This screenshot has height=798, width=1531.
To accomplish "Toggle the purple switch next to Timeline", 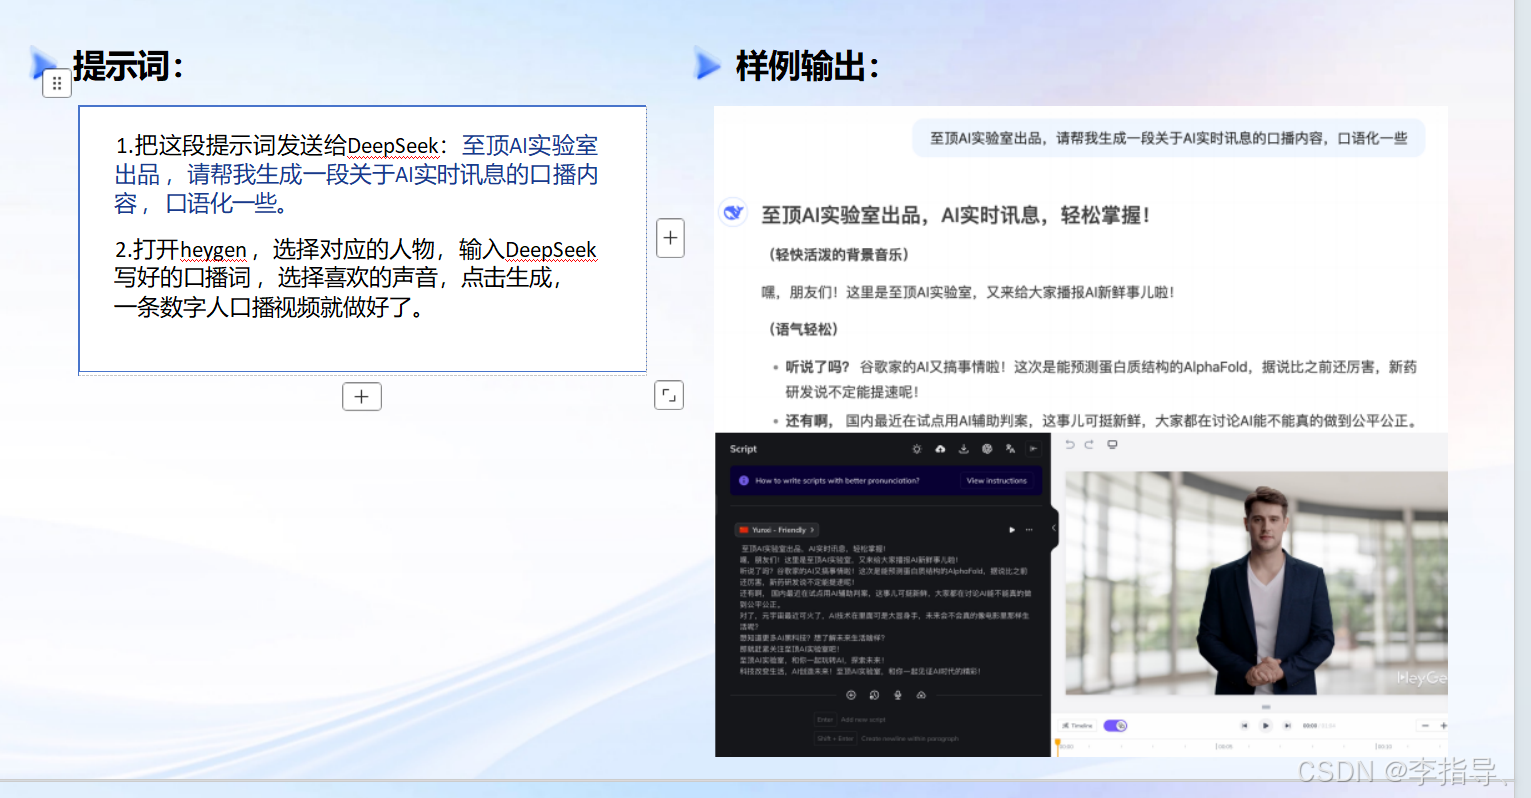I will point(1115,726).
